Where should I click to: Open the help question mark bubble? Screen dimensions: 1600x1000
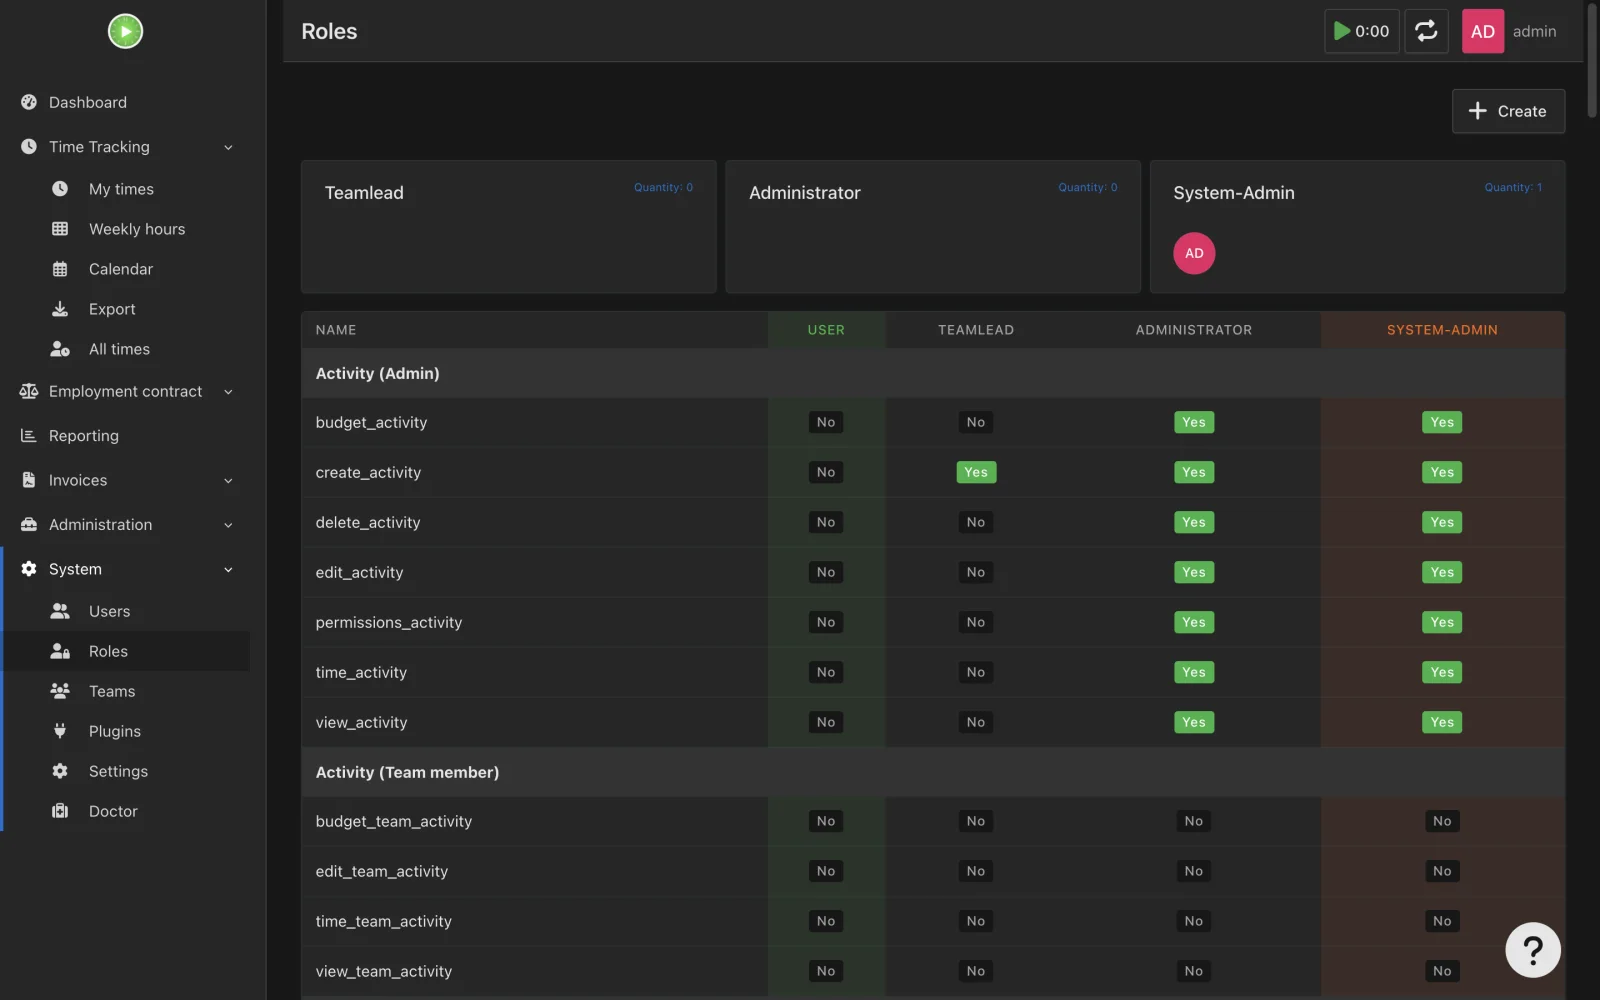pos(1533,950)
